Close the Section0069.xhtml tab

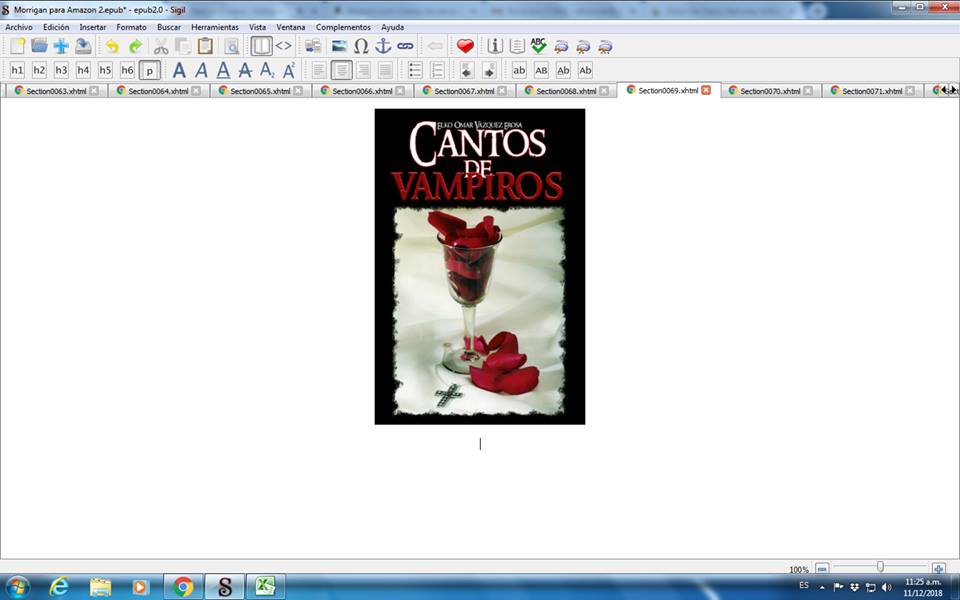tap(706, 90)
